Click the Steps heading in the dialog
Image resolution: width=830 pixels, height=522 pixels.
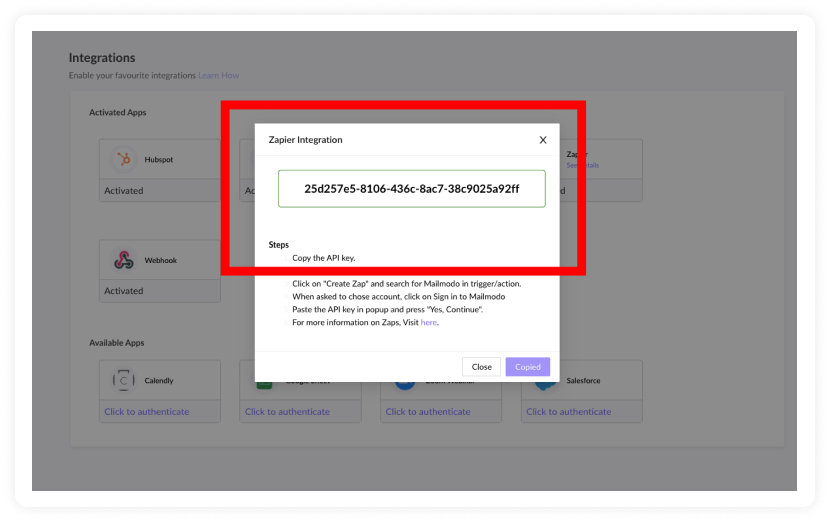[278, 245]
